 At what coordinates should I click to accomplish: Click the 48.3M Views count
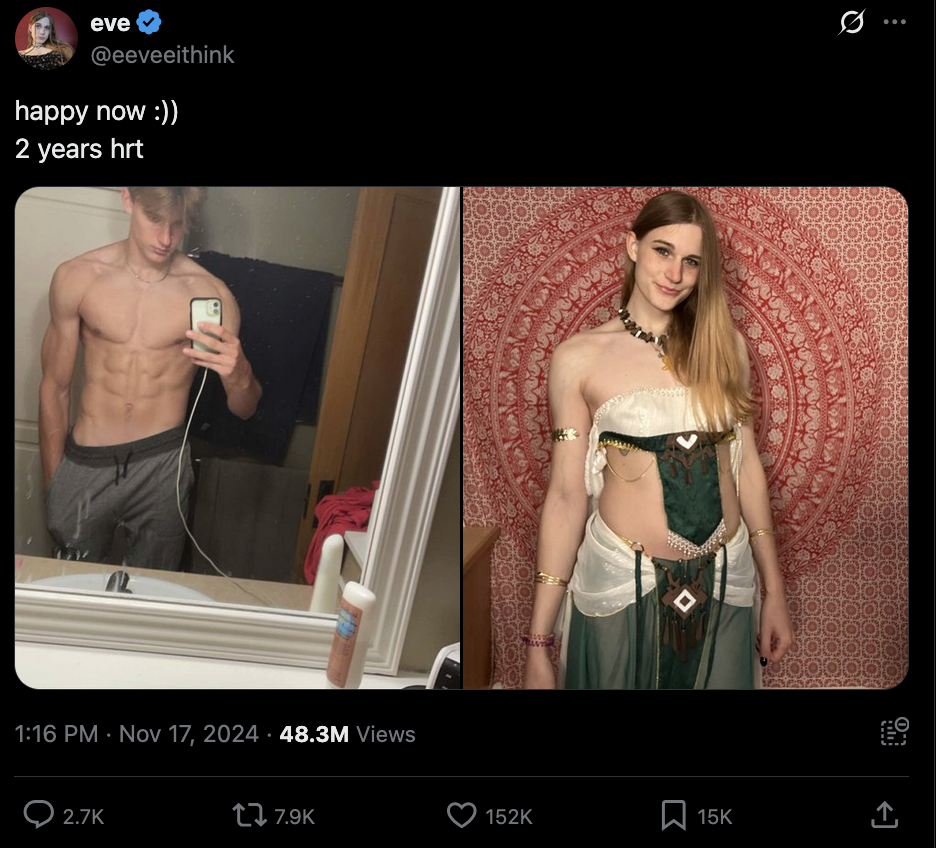point(347,734)
